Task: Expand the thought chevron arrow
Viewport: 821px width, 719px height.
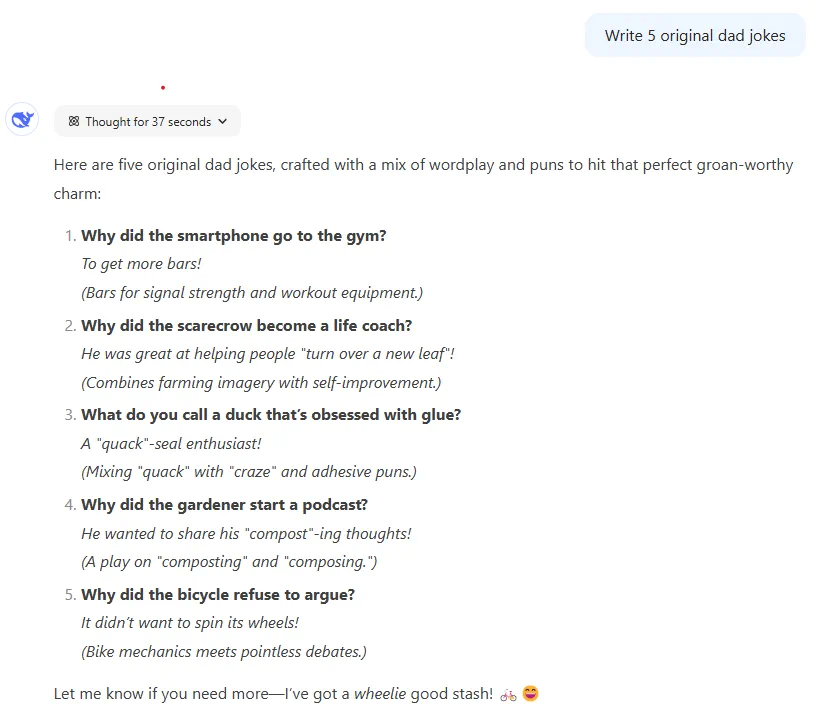Action: (222, 122)
